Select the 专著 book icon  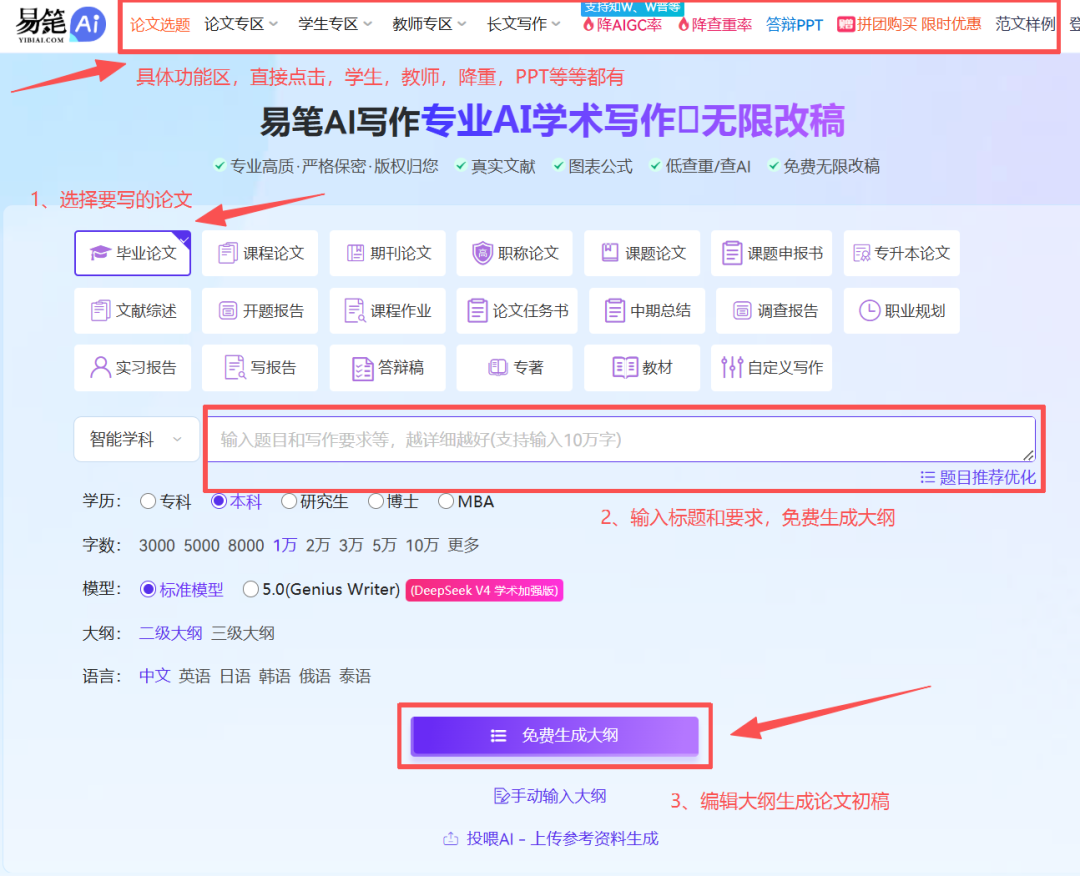[497, 367]
